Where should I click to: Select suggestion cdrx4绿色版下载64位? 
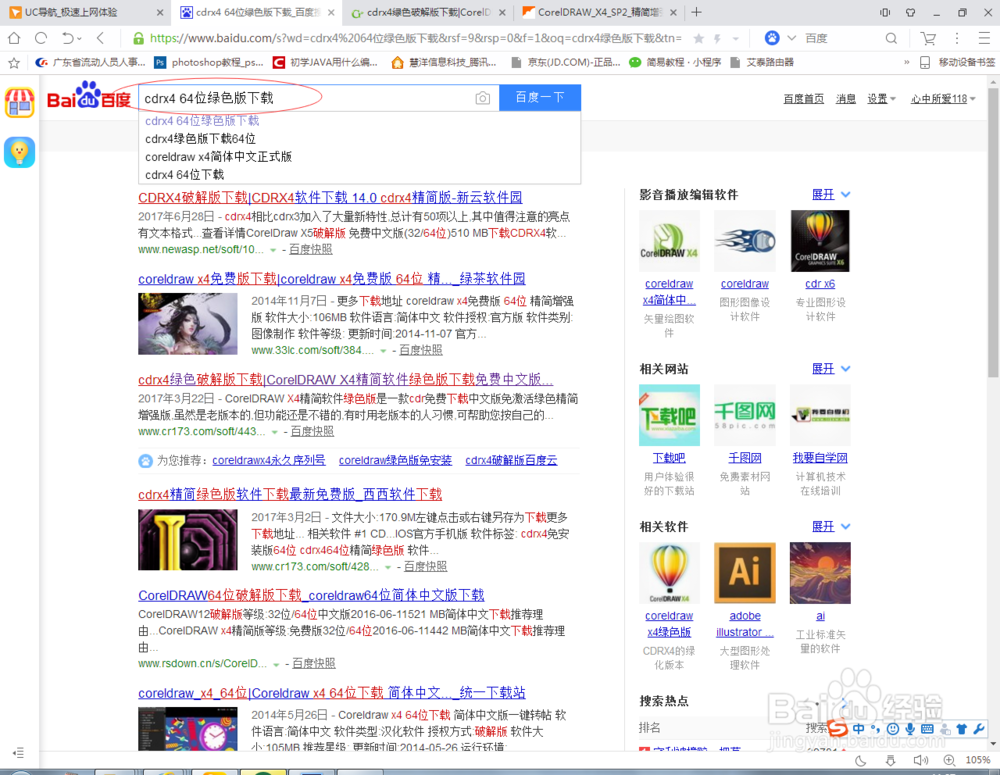(x=200, y=139)
